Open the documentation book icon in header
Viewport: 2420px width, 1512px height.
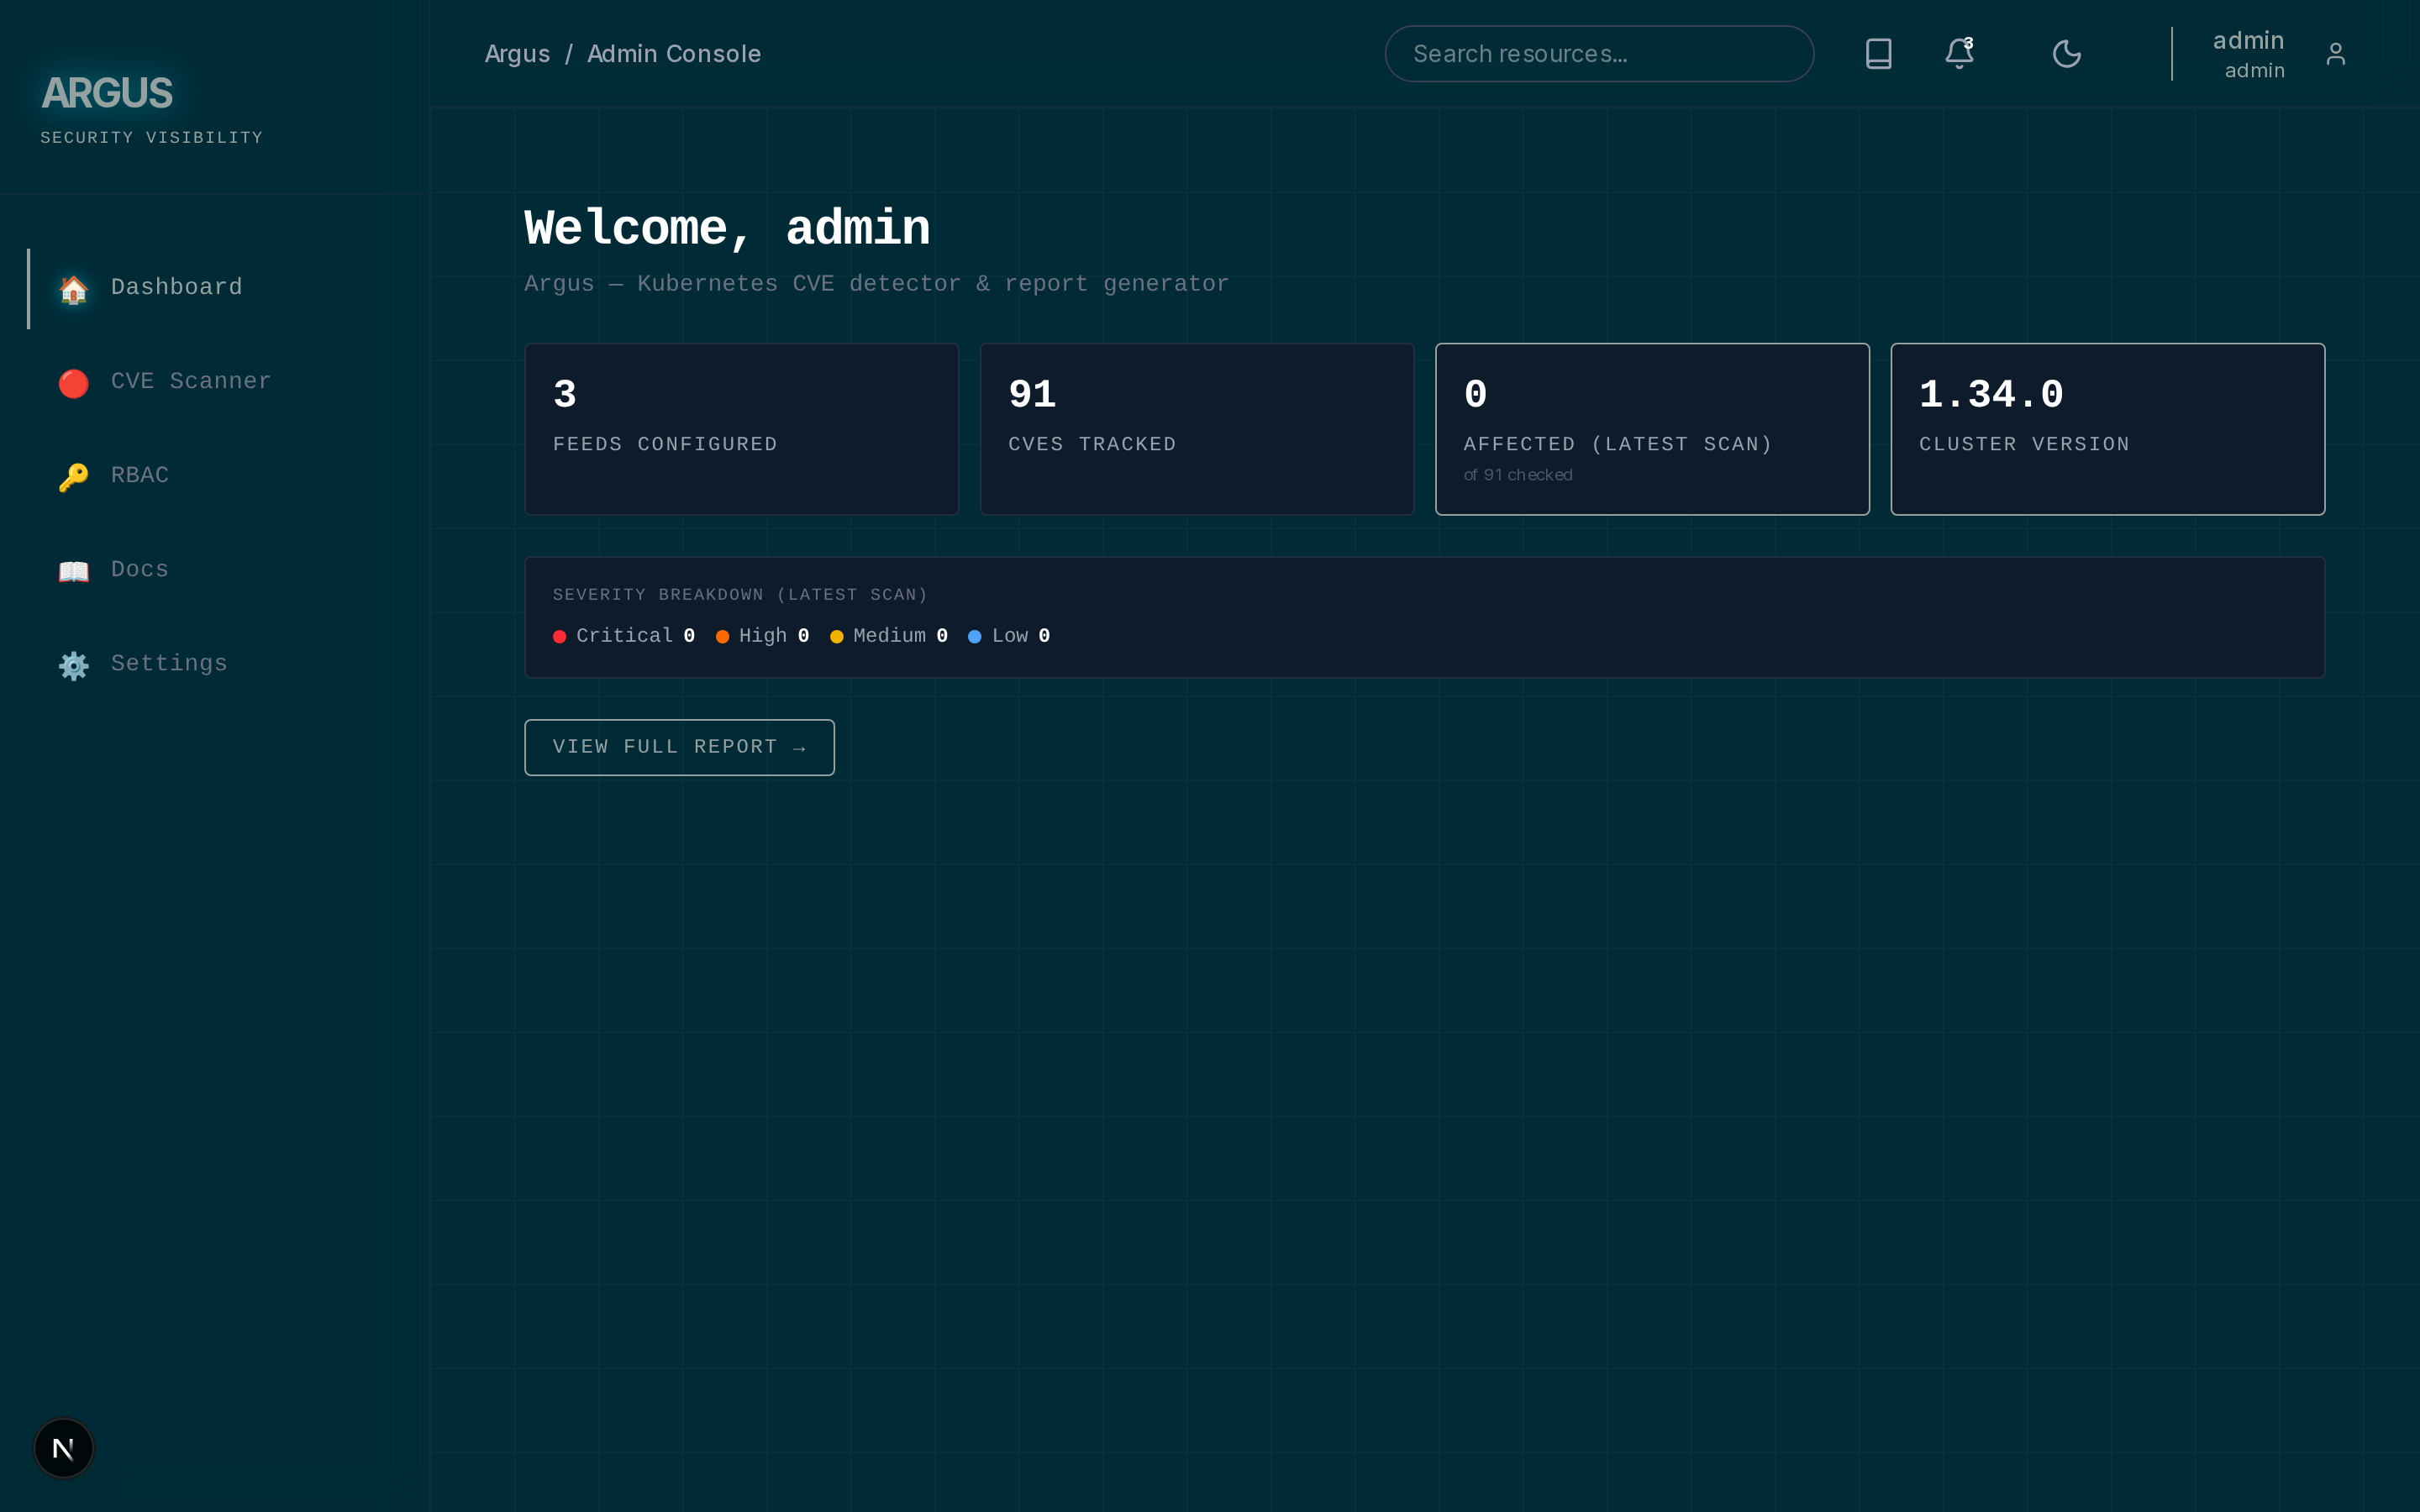[x=1878, y=54]
